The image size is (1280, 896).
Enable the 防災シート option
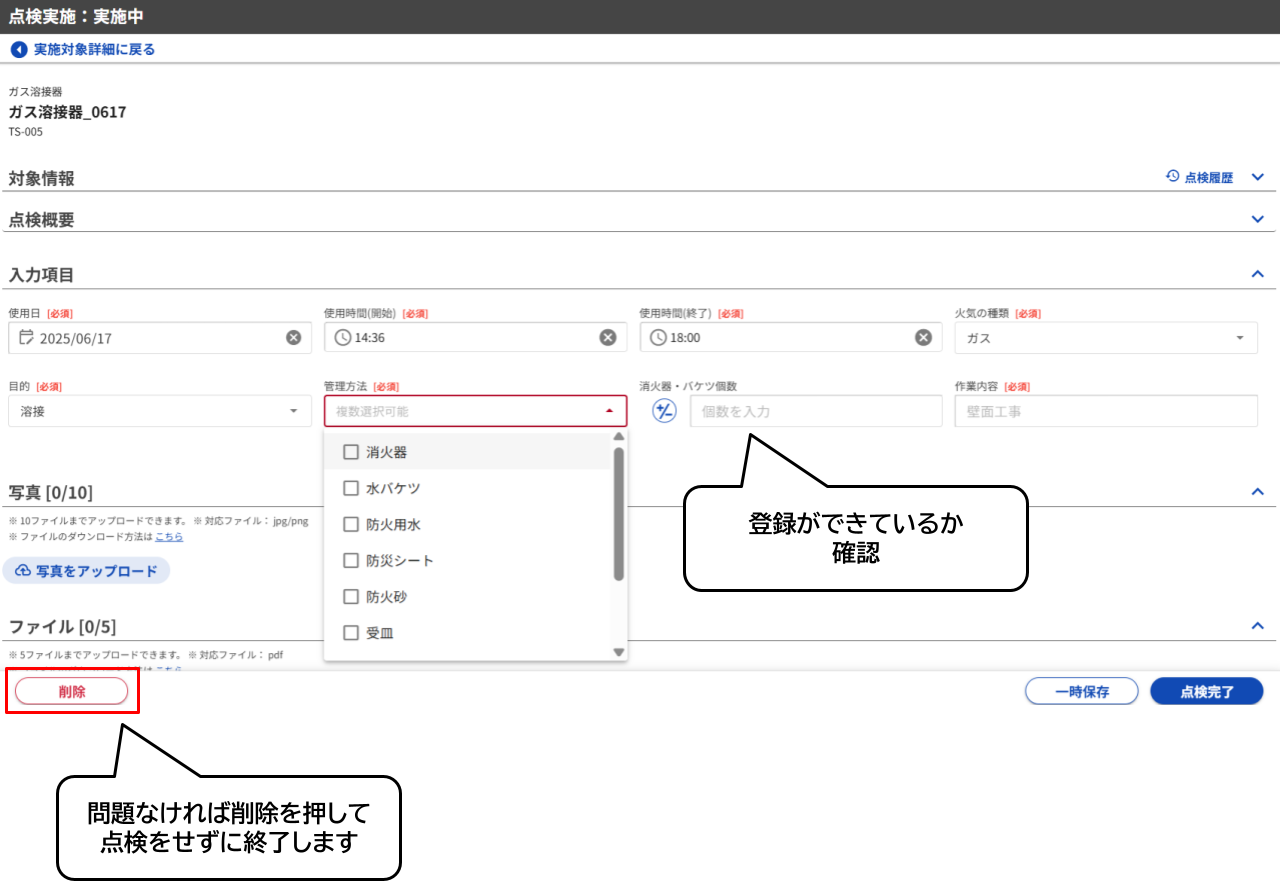[x=351, y=560]
